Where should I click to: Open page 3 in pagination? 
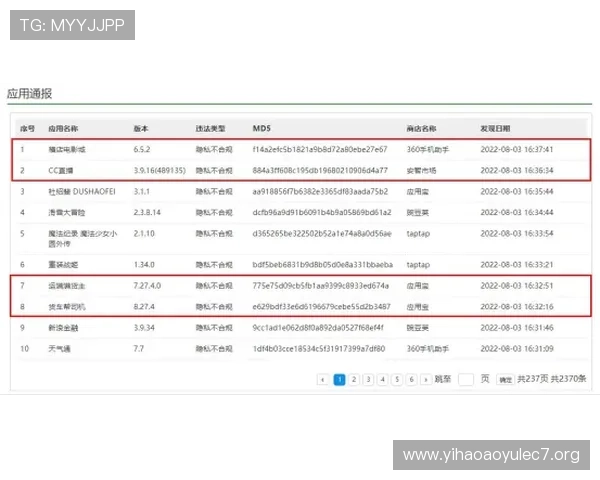point(368,379)
